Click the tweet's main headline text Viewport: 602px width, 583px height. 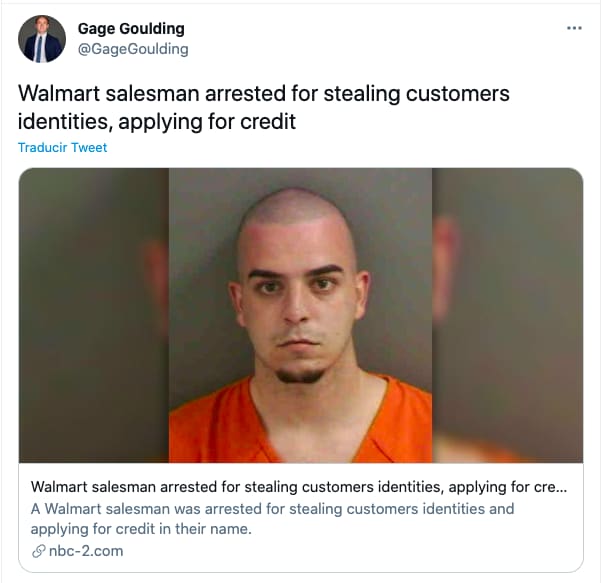(x=264, y=107)
